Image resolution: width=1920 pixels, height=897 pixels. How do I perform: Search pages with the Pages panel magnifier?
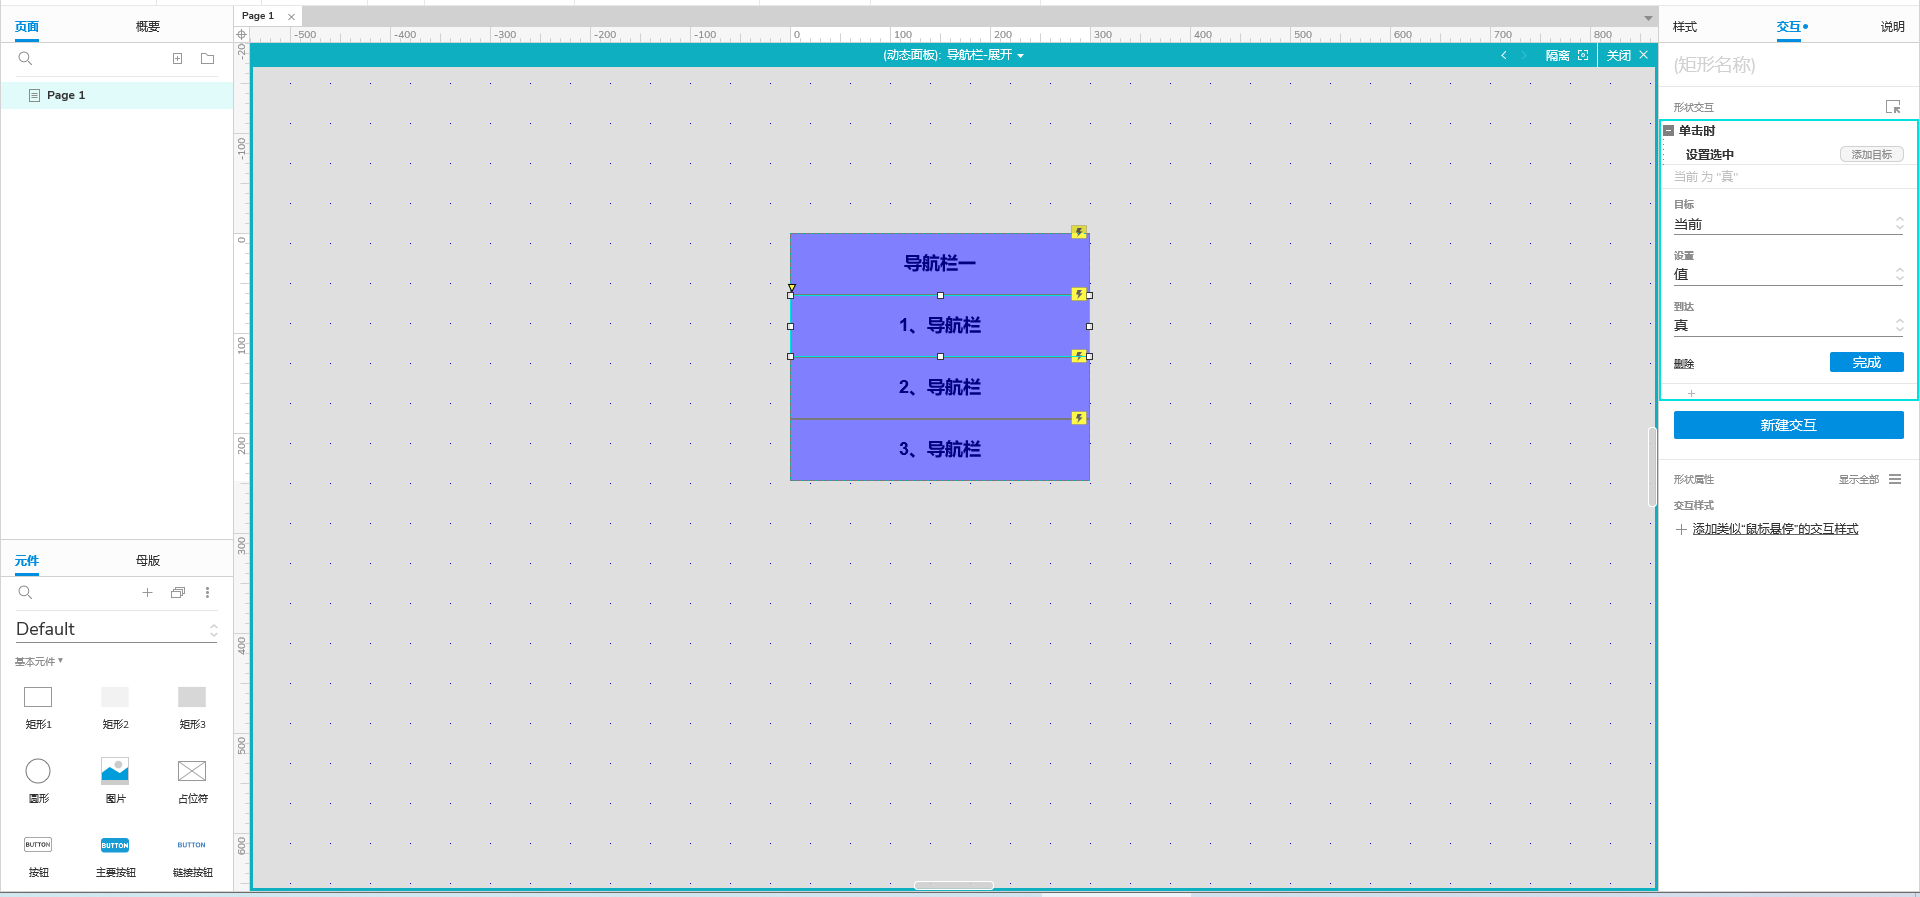25,59
